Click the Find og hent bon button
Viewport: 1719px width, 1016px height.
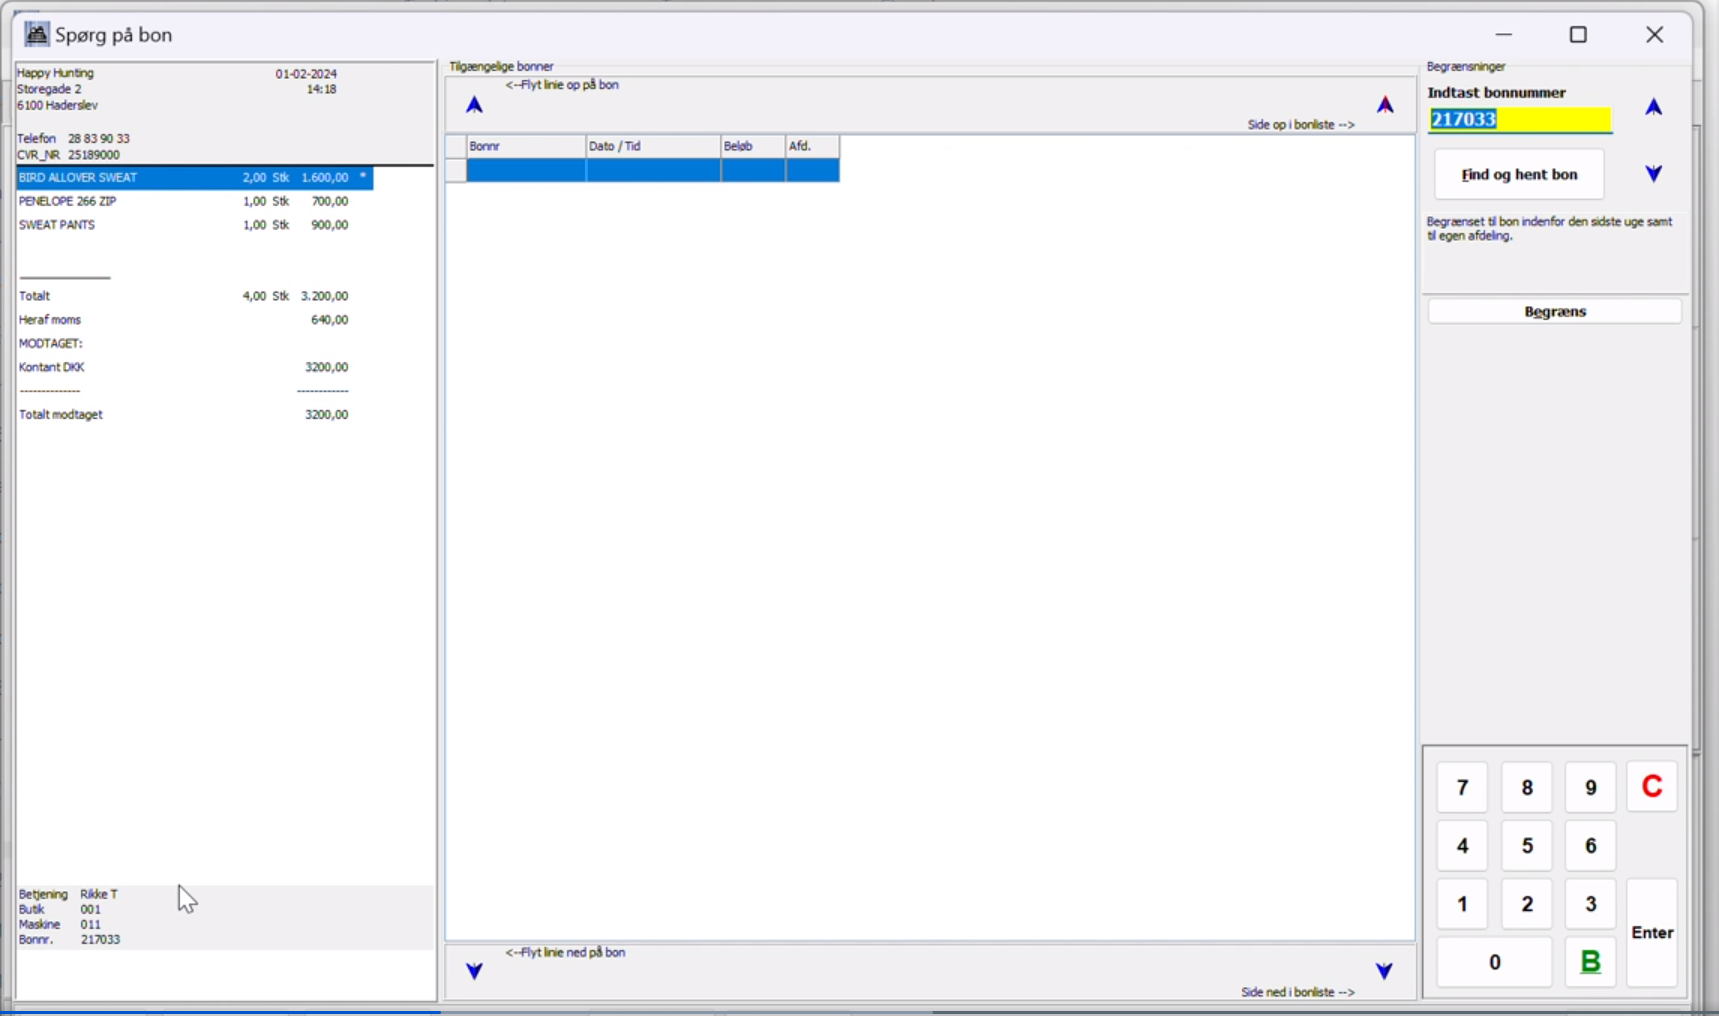tap(1518, 175)
